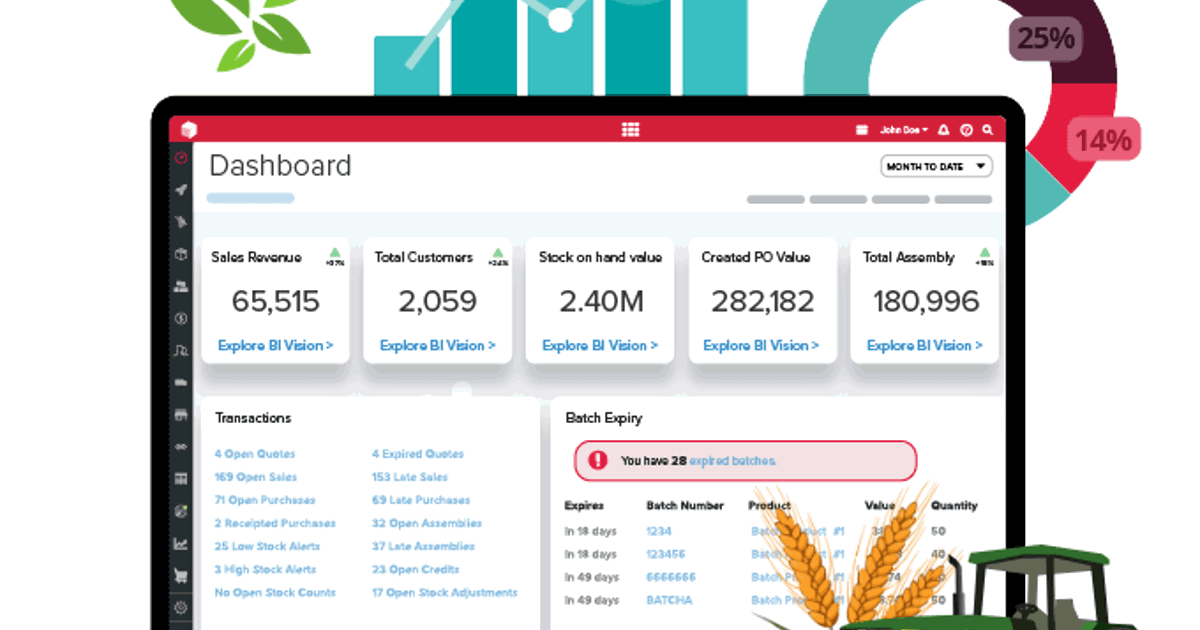Screen dimensions: 1200x630
Task: Click the Expires column header
Action: coord(584,506)
